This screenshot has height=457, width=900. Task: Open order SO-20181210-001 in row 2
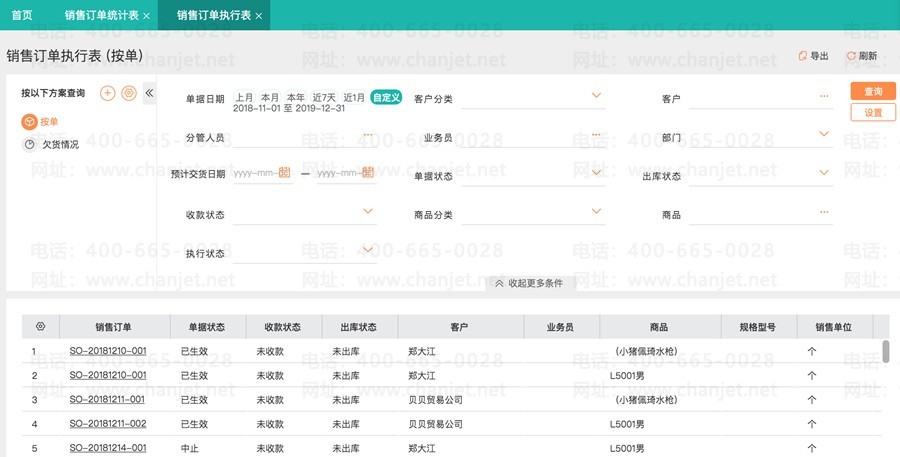(x=108, y=375)
